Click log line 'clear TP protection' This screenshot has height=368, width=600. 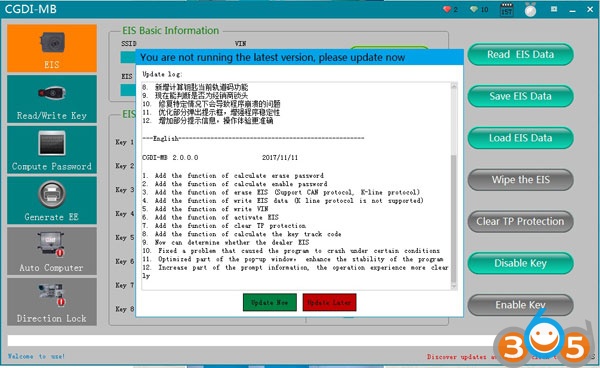(x=224, y=226)
